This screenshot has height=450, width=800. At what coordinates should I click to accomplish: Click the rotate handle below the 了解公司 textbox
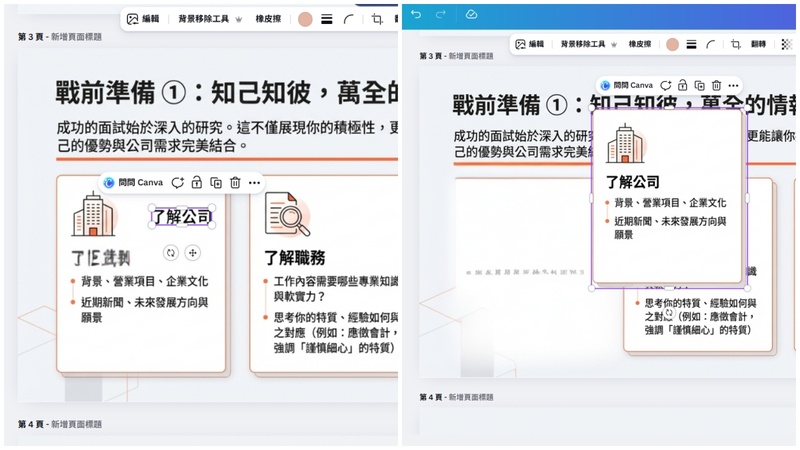[x=171, y=253]
